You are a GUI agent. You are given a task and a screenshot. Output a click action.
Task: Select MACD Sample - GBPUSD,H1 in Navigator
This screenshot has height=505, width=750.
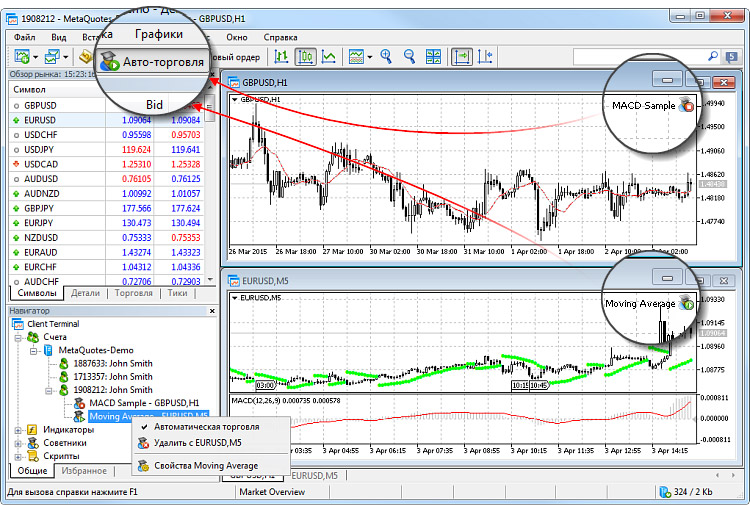pyautogui.click(x=144, y=403)
